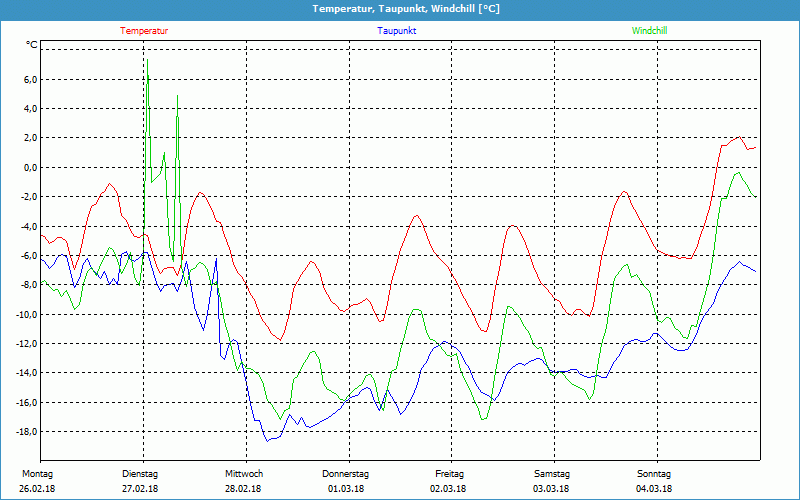Click the -8,0 y-axis value
Screen dimensions: 800x500
(29, 285)
